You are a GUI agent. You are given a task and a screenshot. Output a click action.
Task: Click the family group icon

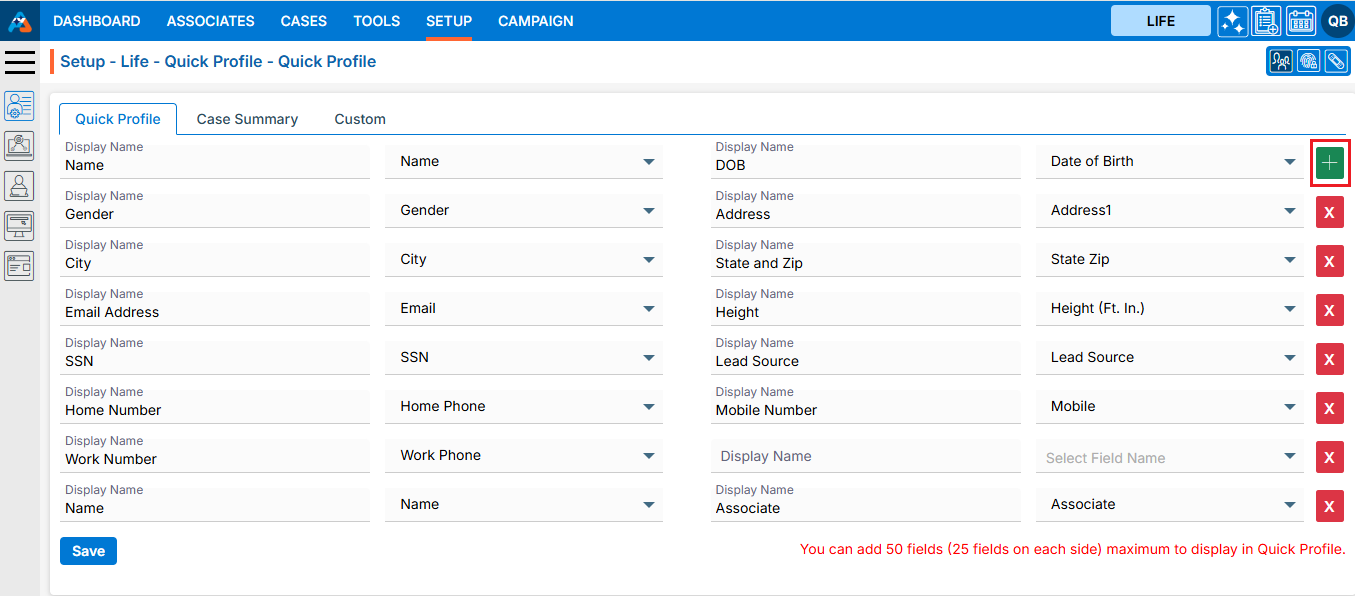[x=1281, y=61]
